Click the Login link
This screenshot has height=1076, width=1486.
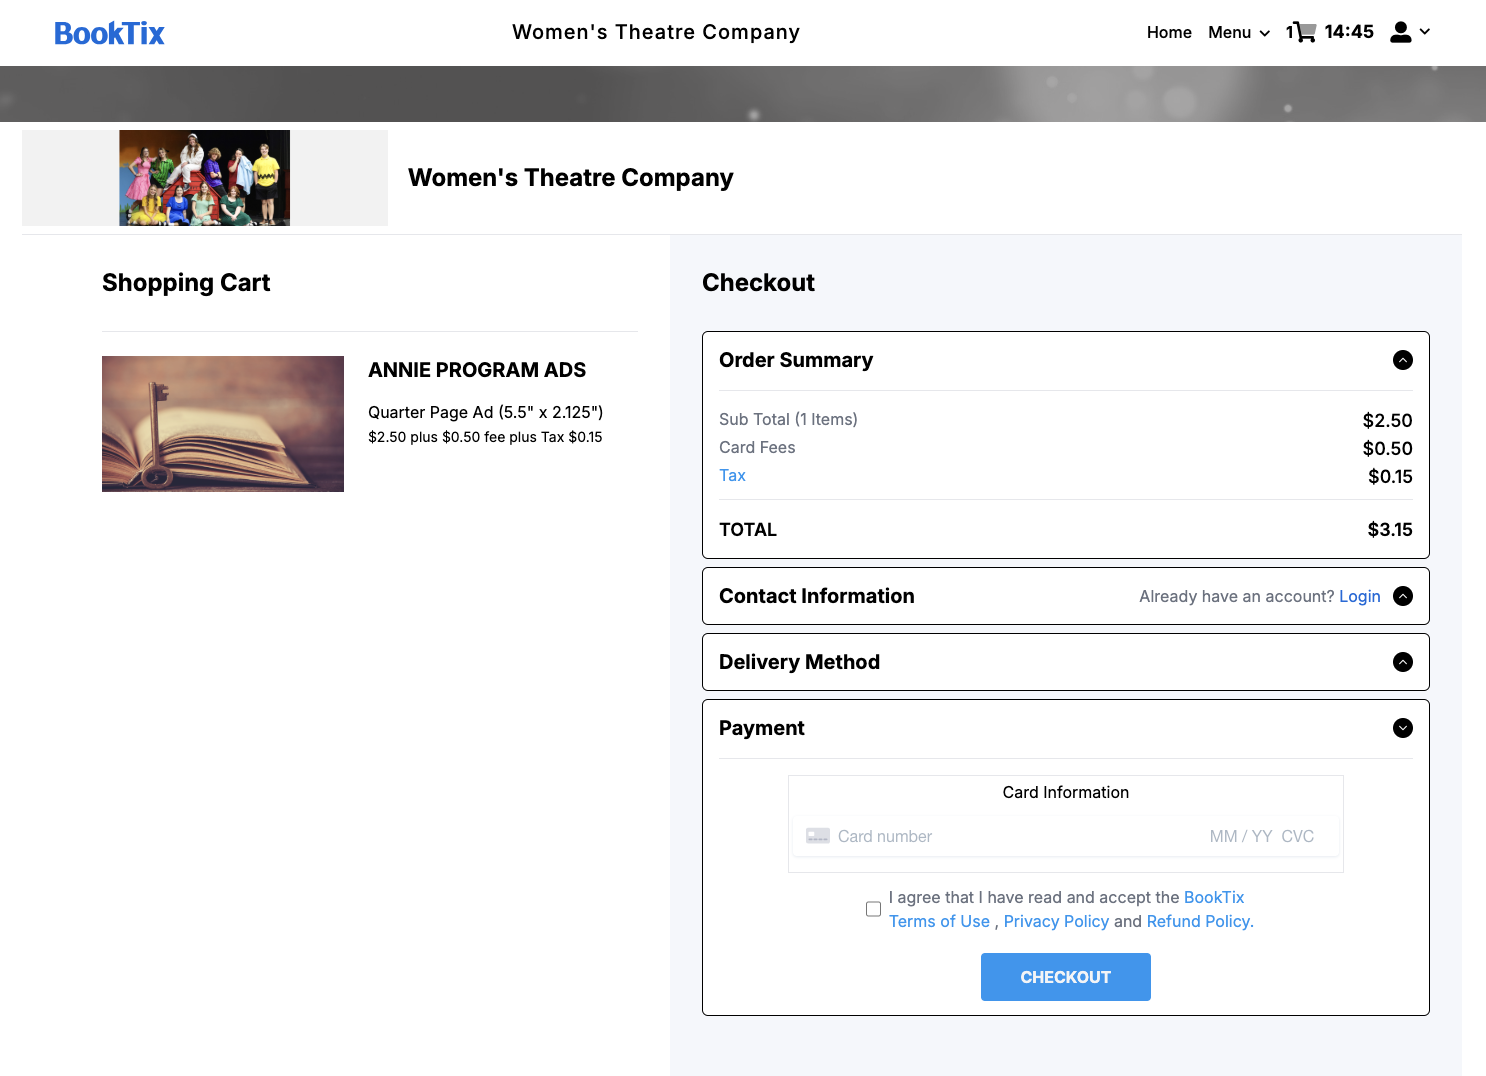pyautogui.click(x=1359, y=596)
